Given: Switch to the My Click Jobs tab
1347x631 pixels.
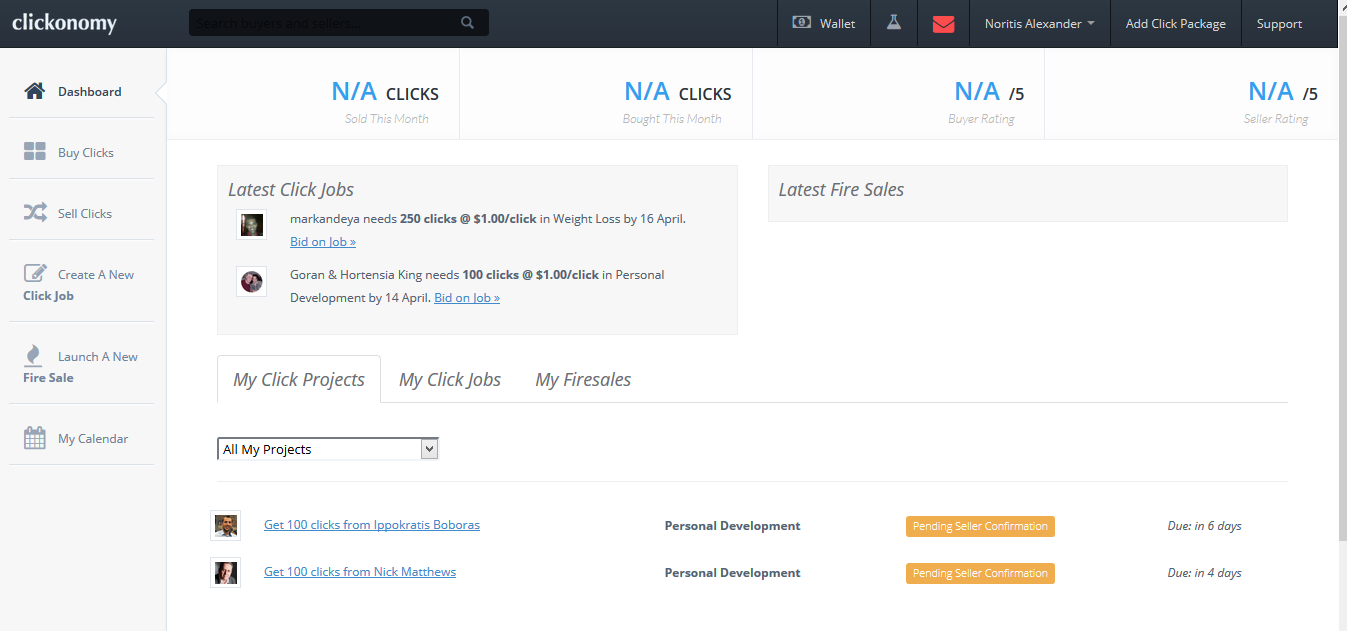Looking at the screenshot, I should [450, 379].
